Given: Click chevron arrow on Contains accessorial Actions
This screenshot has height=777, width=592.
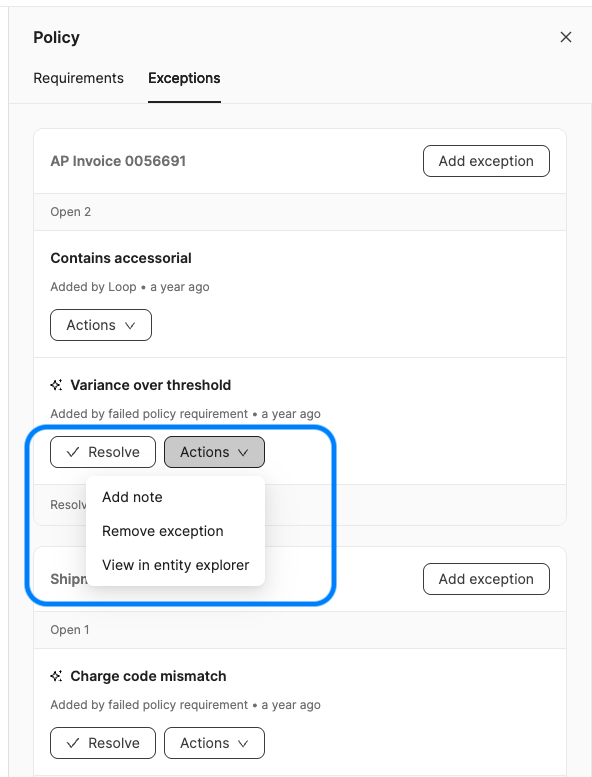Looking at the screenshot, I should (x=130, y=326).
